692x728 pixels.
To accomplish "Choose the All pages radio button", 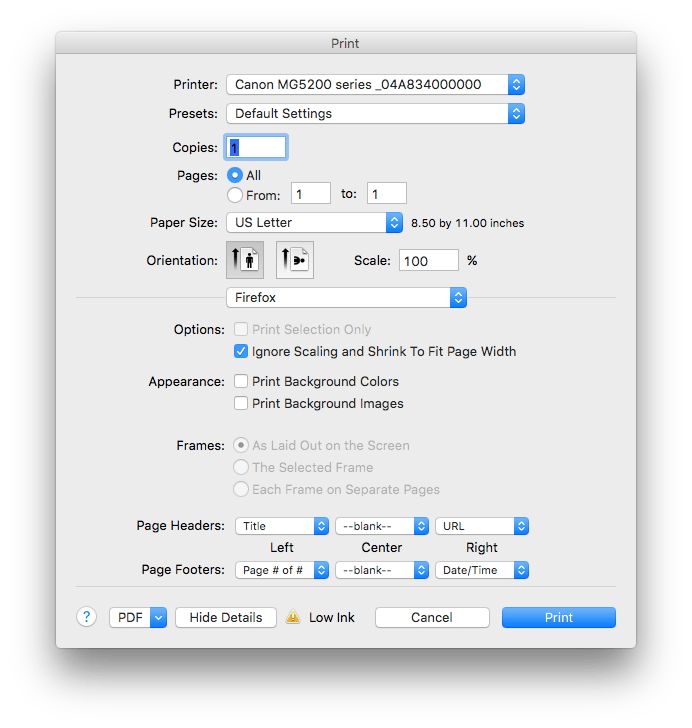I will pyautogui.click(x=236, y=175).
